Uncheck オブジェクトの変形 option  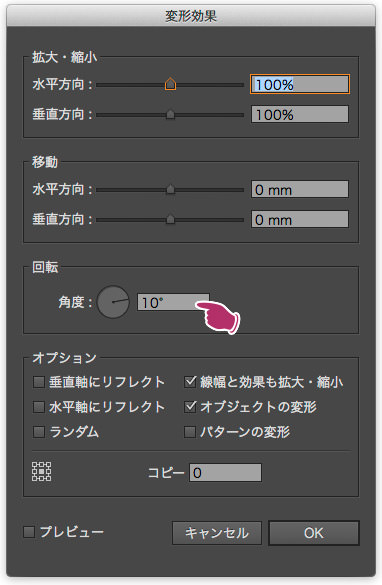tap(190, 406)
